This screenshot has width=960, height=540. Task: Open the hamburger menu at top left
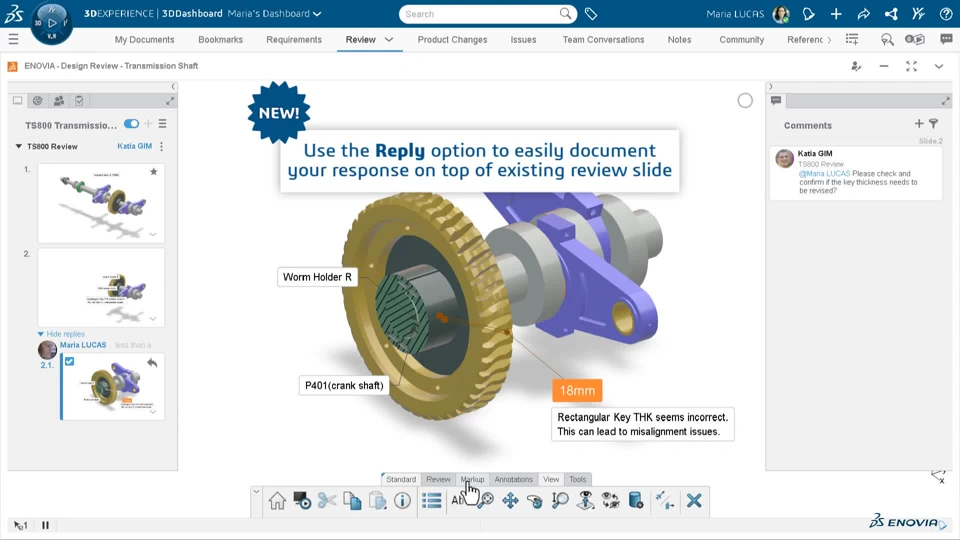click(13, 40)
